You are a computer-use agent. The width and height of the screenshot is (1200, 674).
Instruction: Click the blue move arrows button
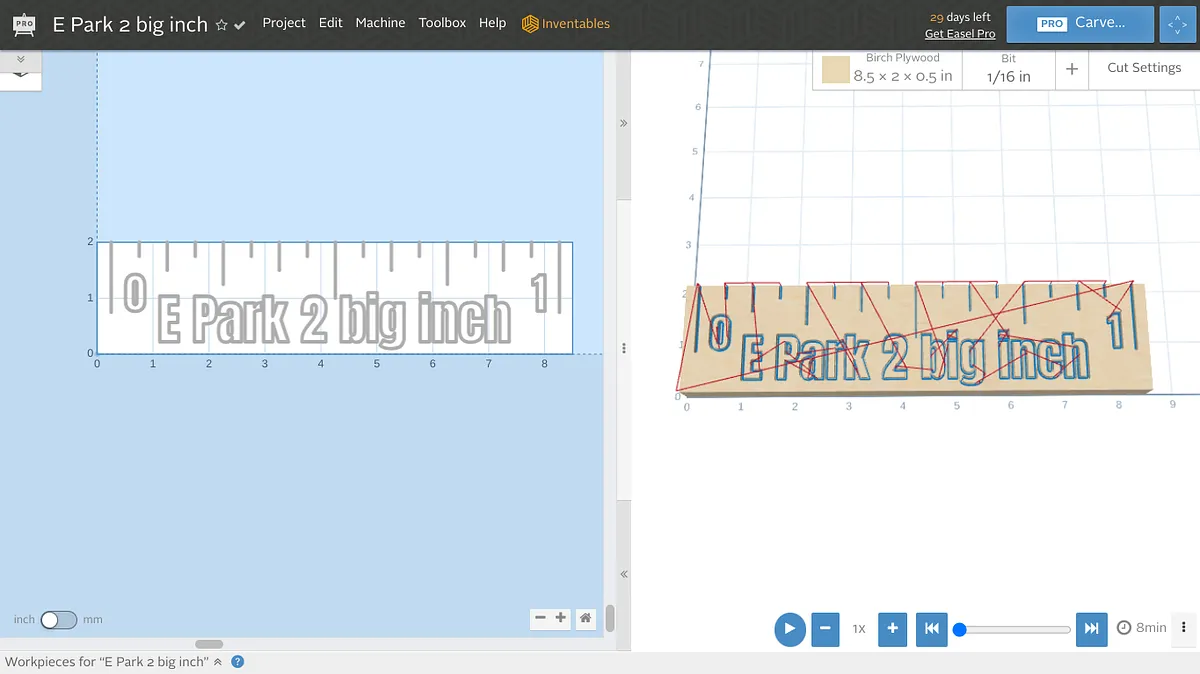tap(1176, 24)
